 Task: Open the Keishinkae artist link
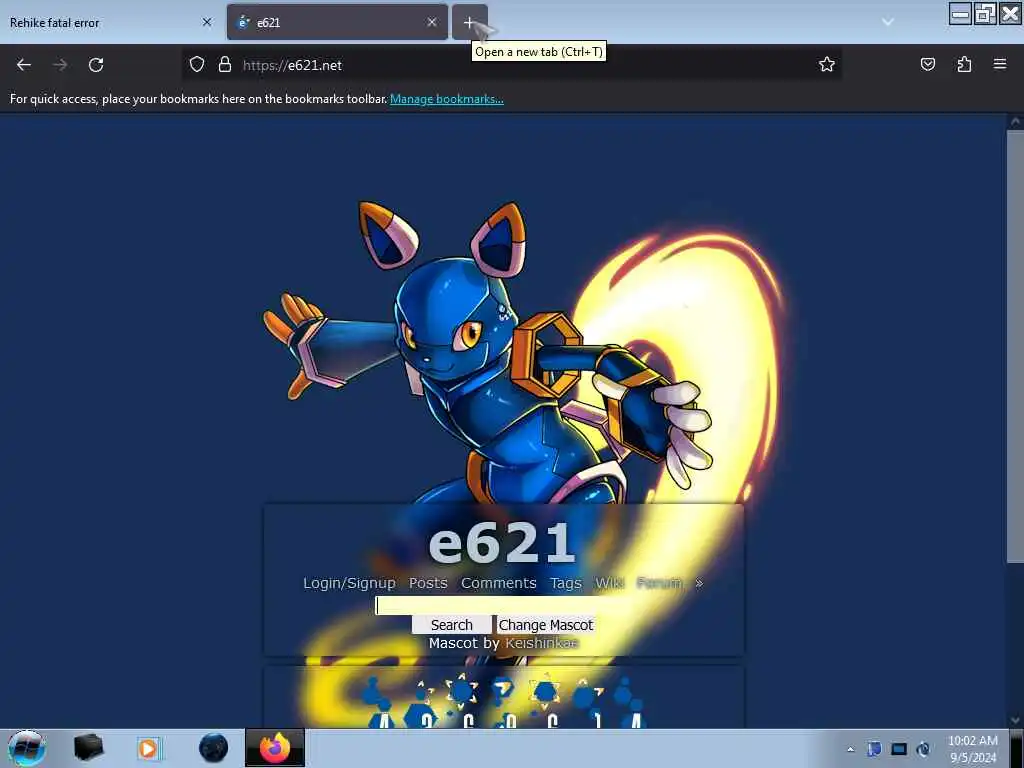541,643
